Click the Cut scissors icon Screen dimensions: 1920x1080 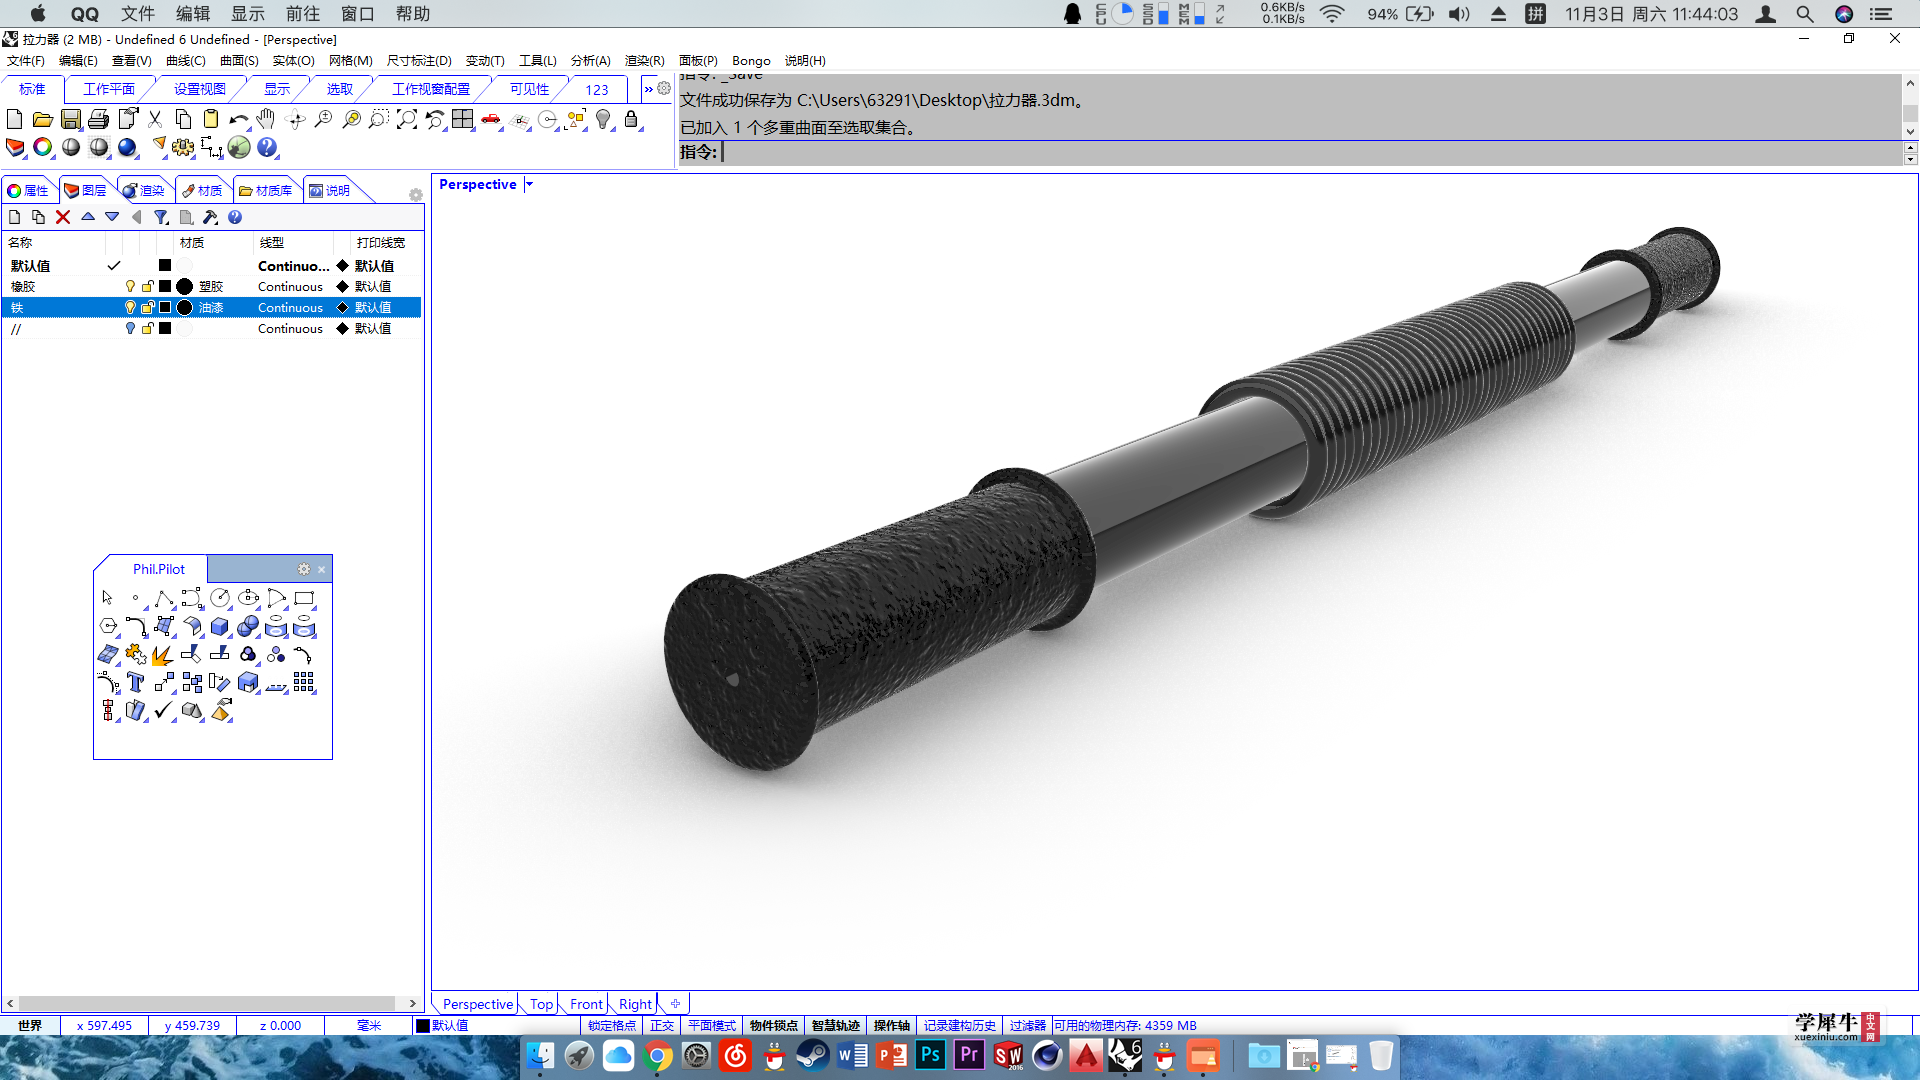[155, 120]
